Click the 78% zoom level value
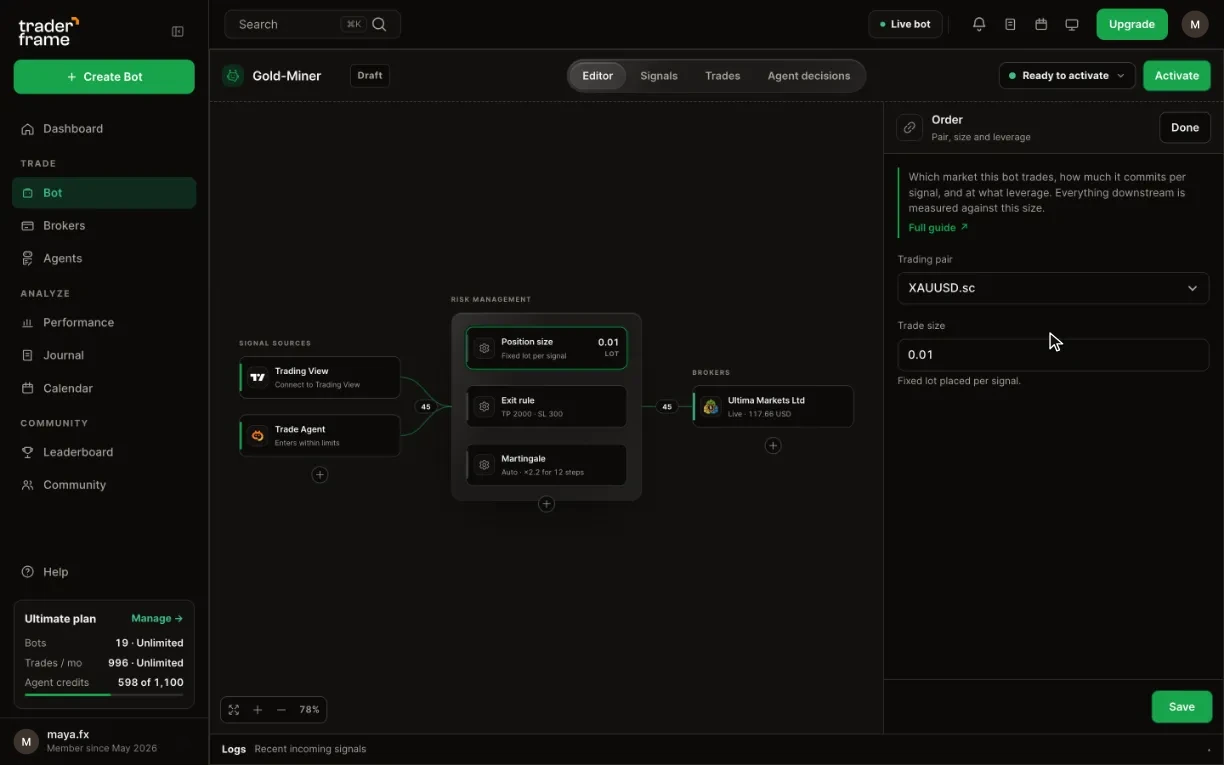 309,710
